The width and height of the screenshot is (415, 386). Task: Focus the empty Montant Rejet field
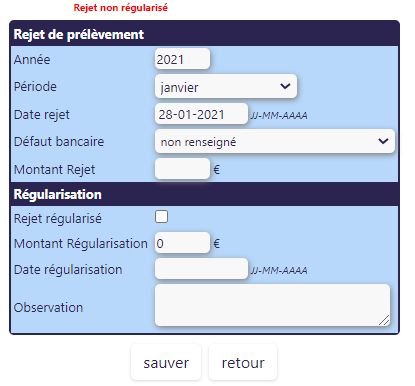(x=182, y=169)
